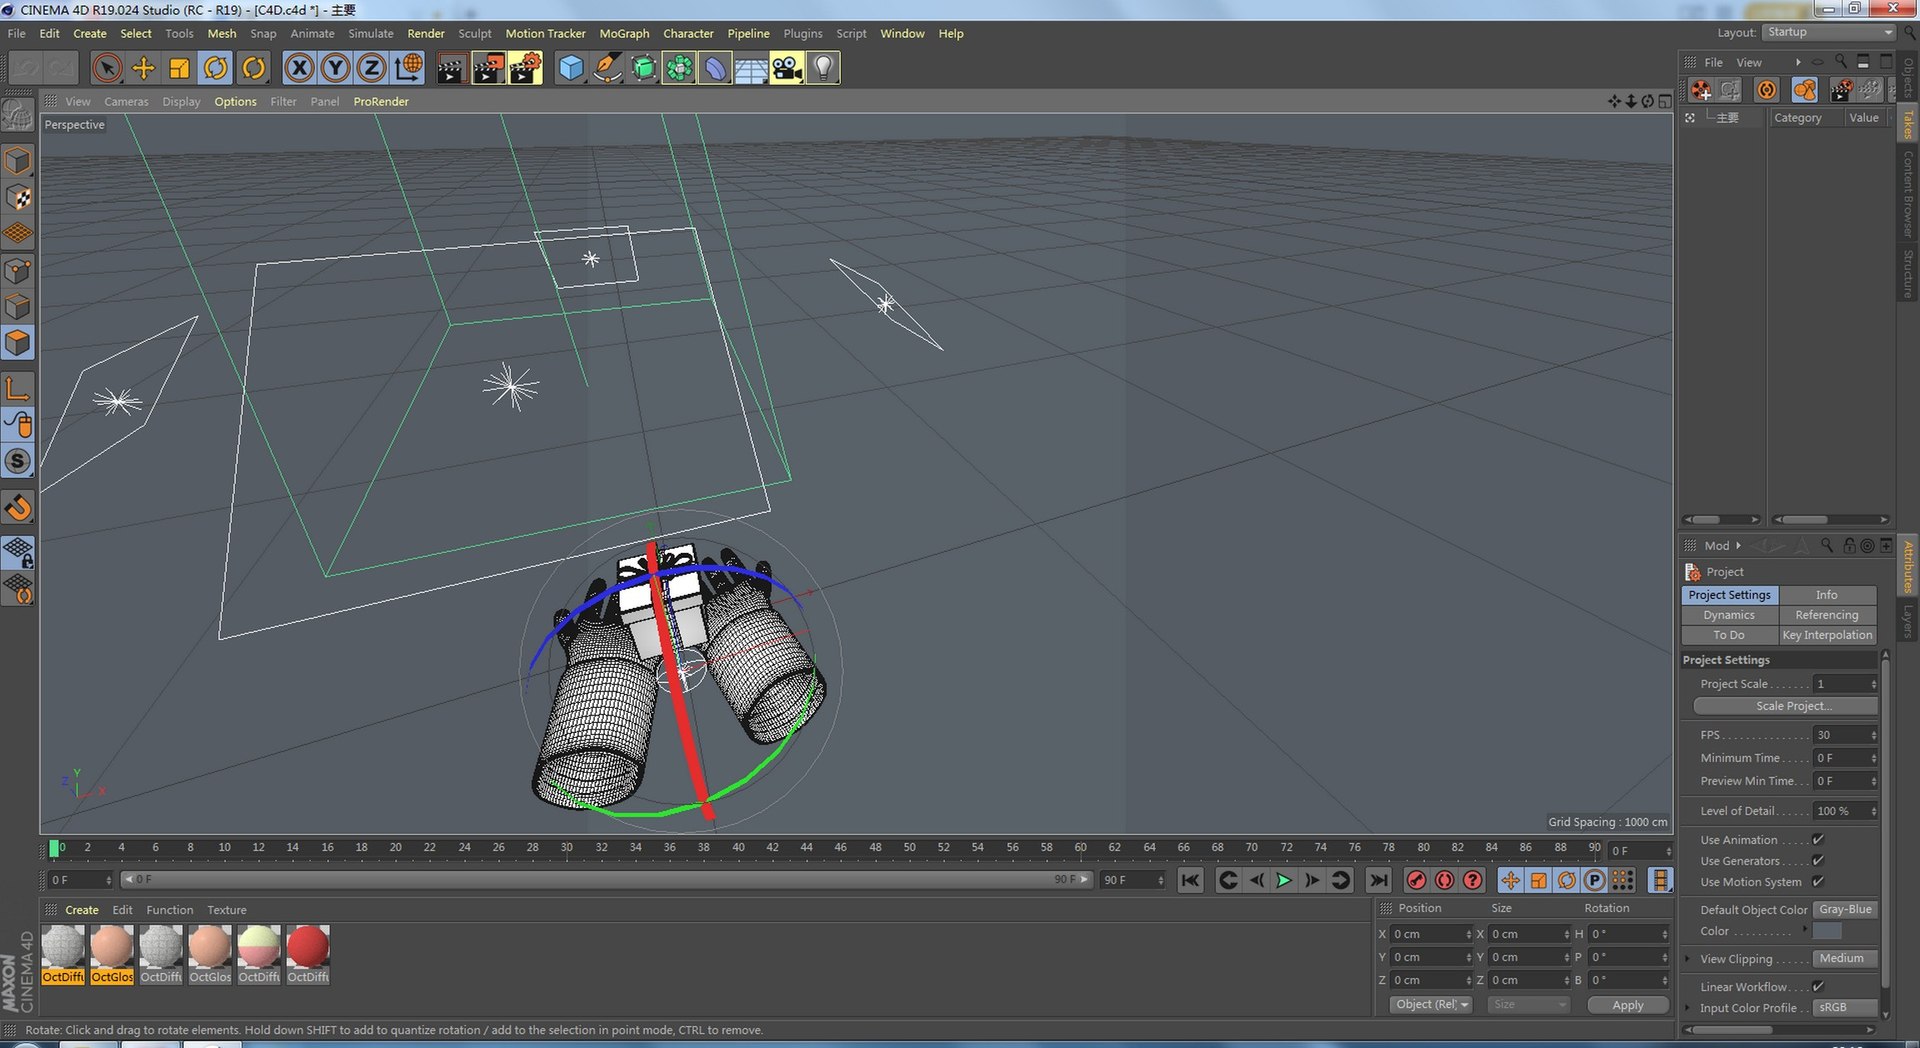Screen dimensions: 1920x1048
Task: Toggle Use Generators checkbox
Action: [x=1818, y=861]
